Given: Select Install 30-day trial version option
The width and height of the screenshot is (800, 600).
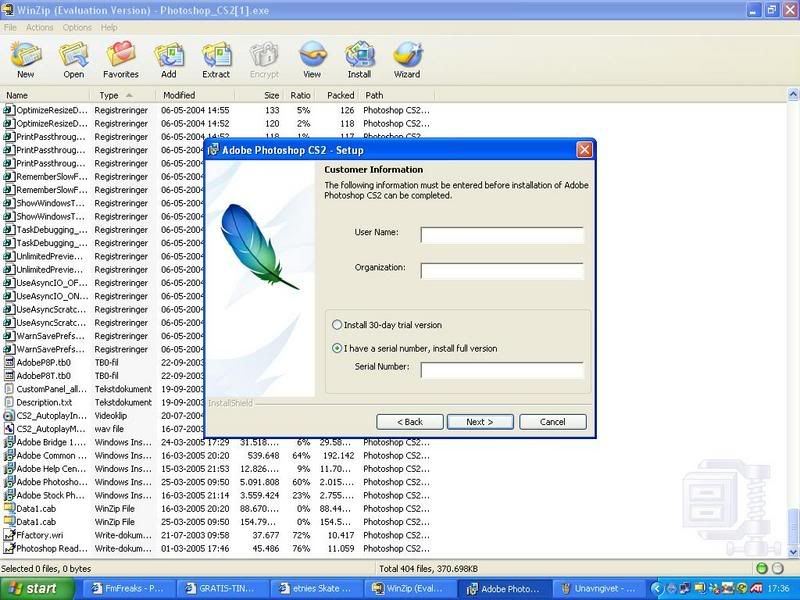Looking at the screenshot, I should [x=337, y=325].
